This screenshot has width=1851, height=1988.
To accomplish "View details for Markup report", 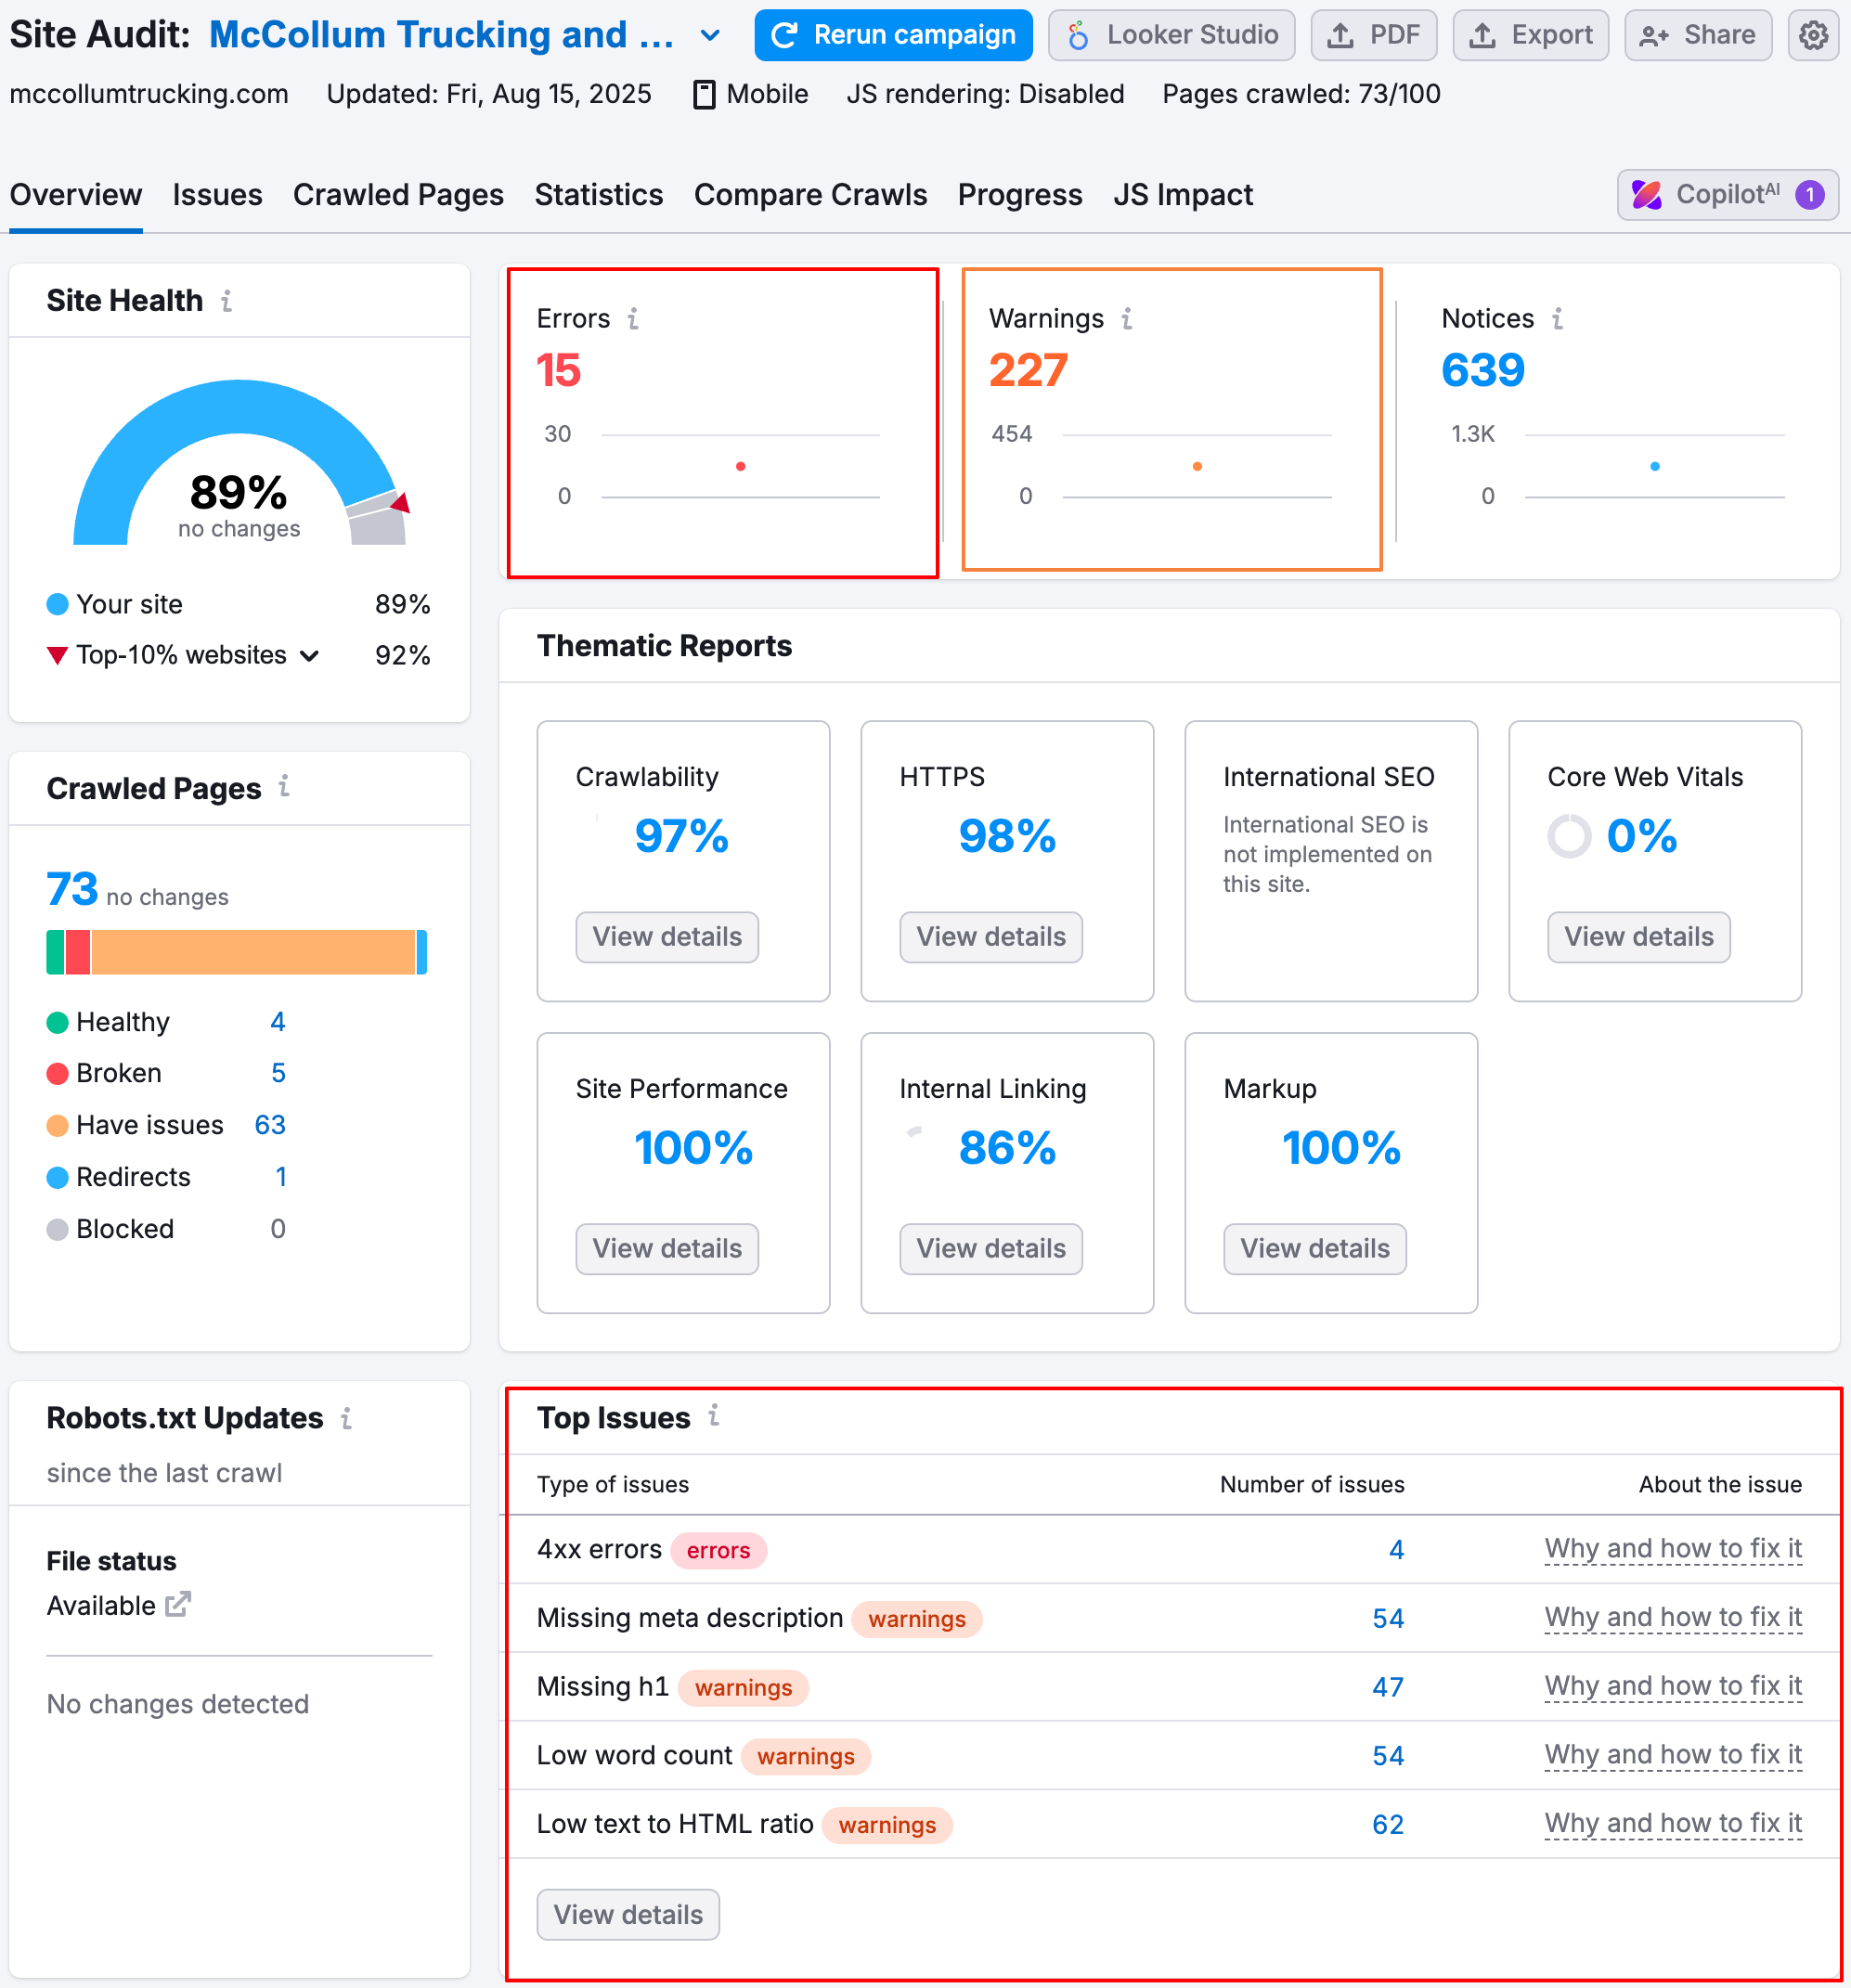I will 1315,1249.
